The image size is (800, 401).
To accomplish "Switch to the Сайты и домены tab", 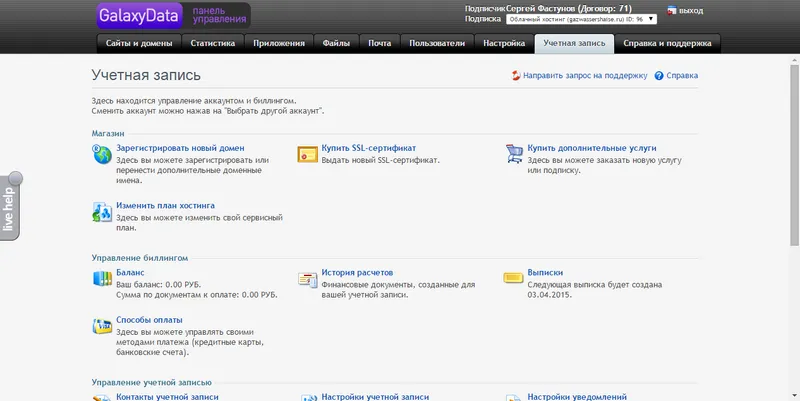I will pos(139,43).
